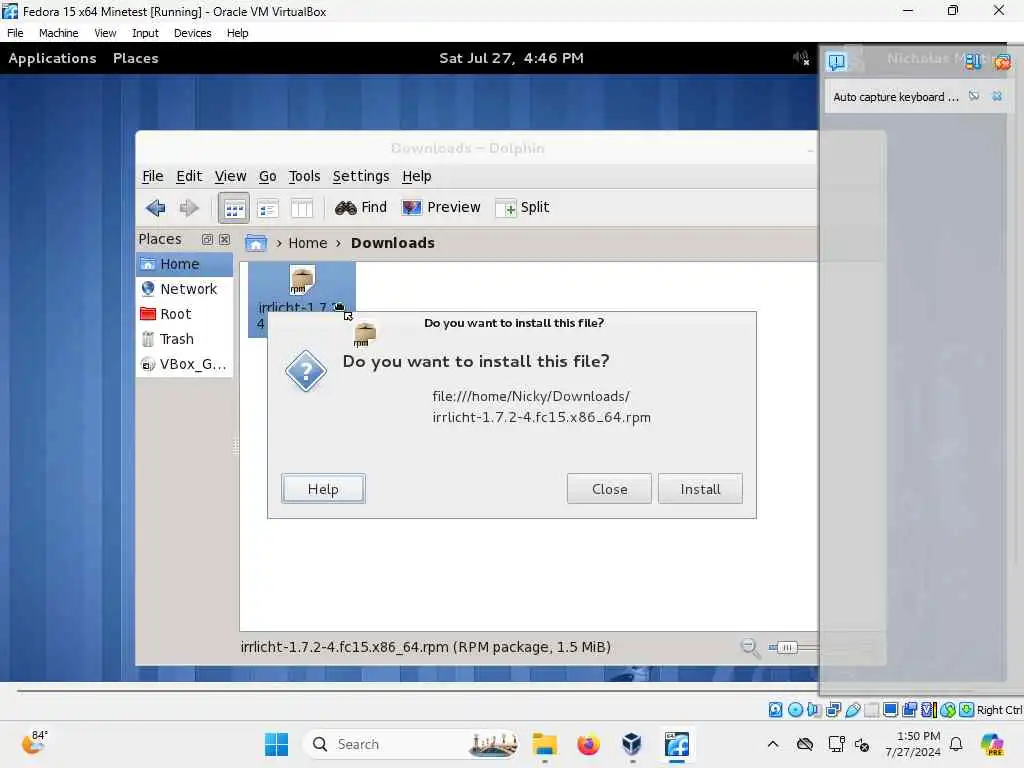Close the Places panel with its X icon
The width and height of the screenshot is (1024, 768).
pyautogui.click(x=225, y=240)
